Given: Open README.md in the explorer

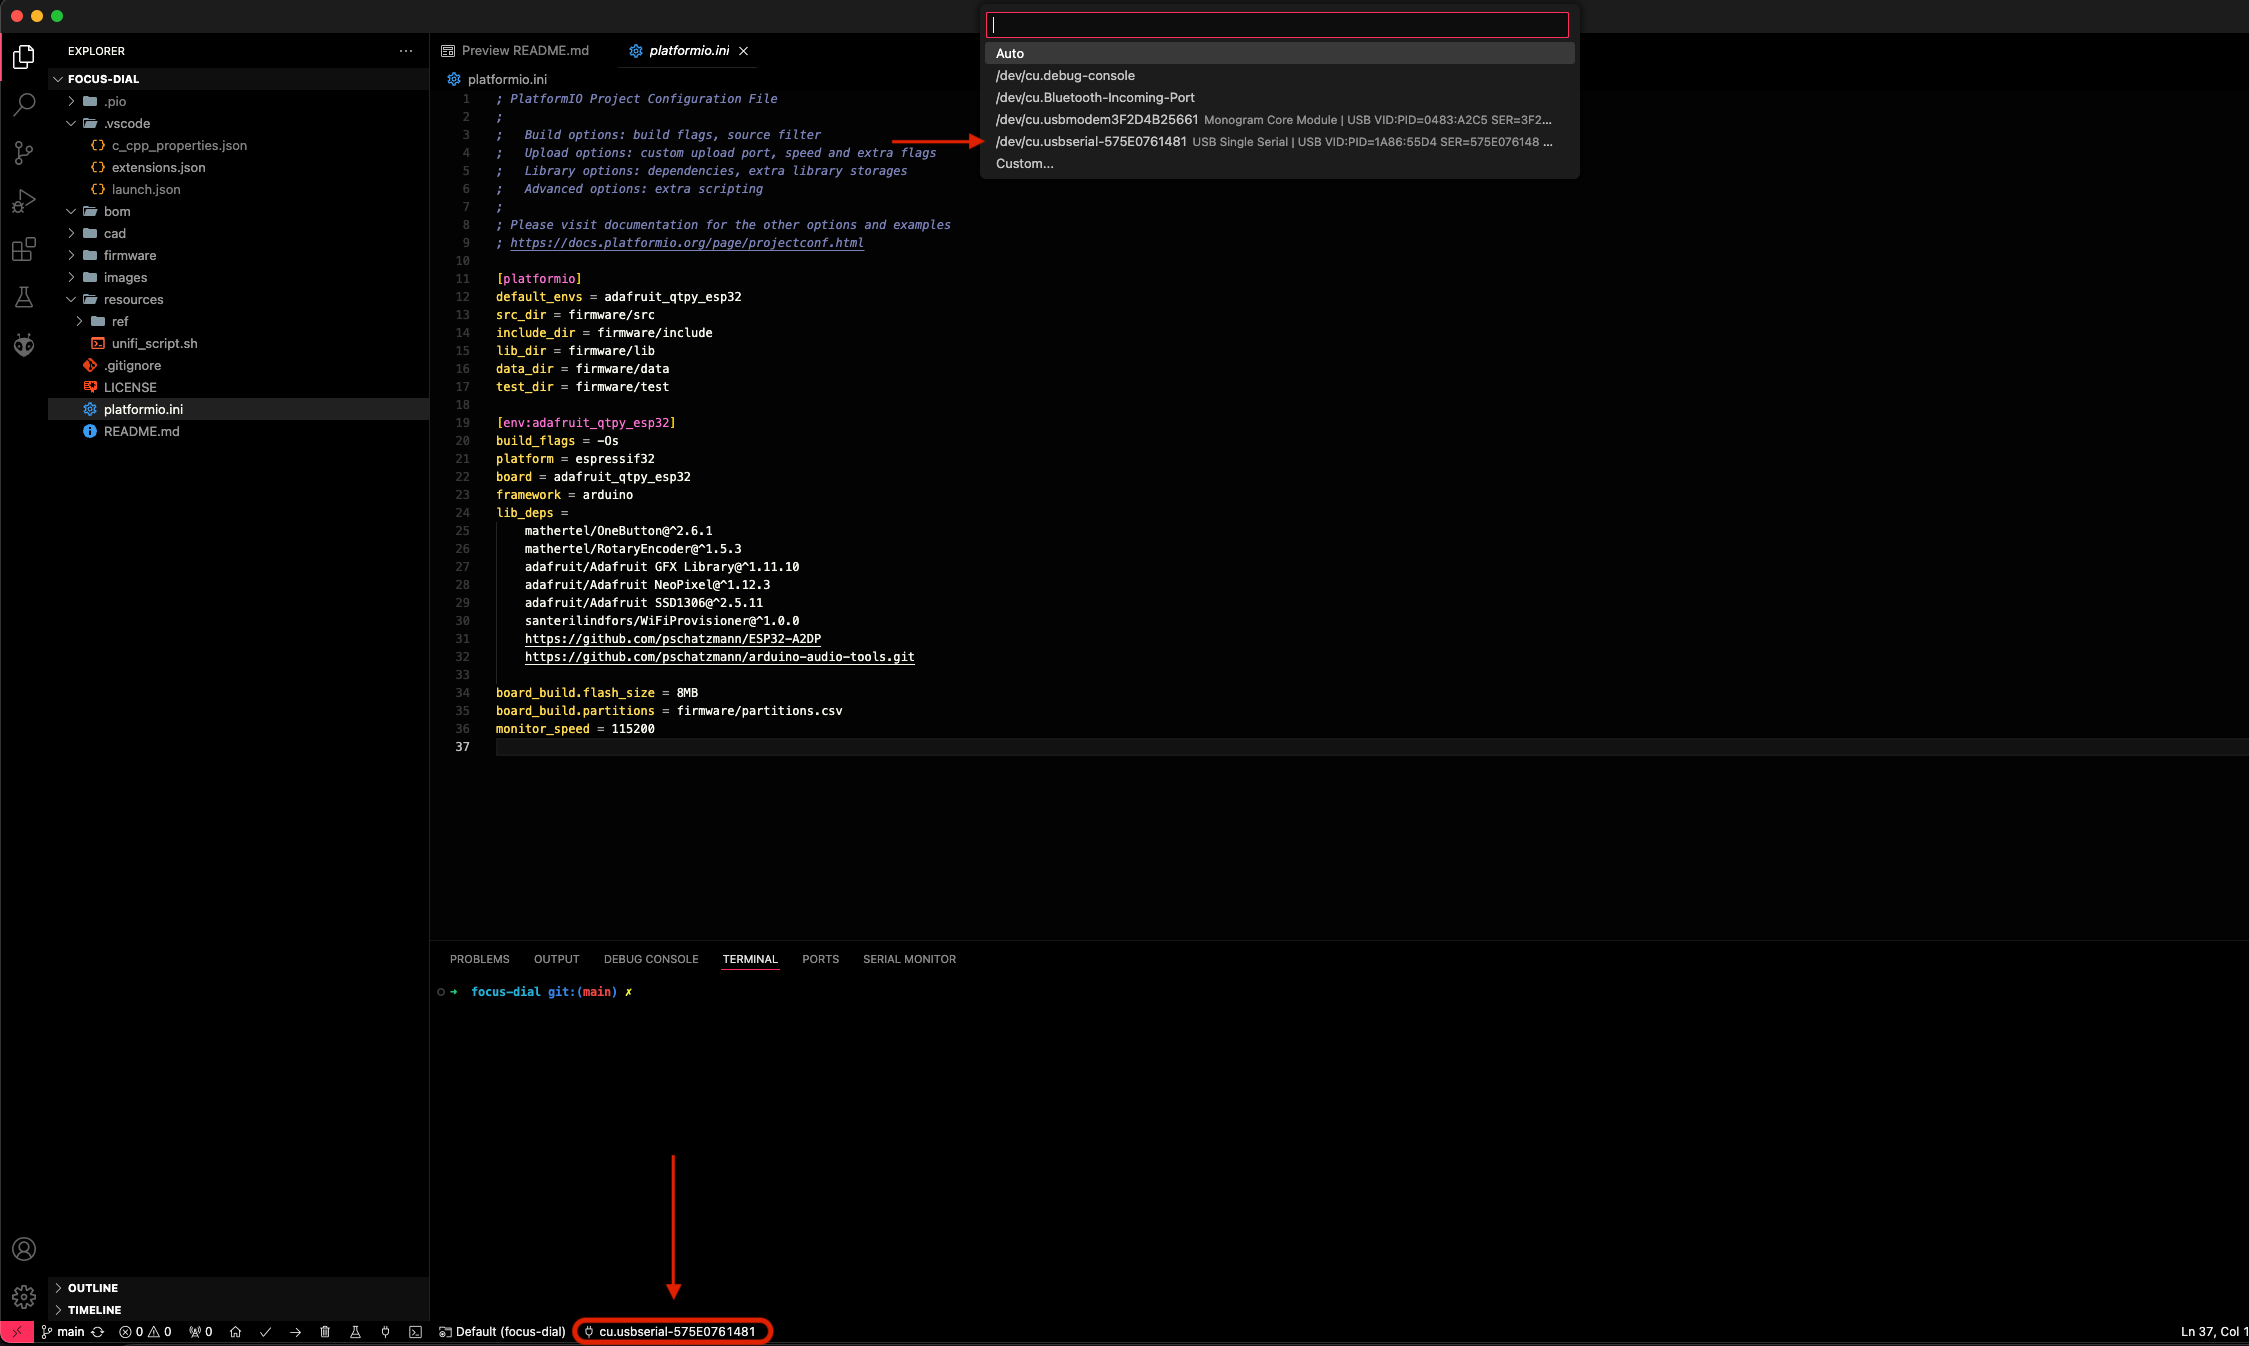Looking at the screenshot, I should (x=141, y=432).
